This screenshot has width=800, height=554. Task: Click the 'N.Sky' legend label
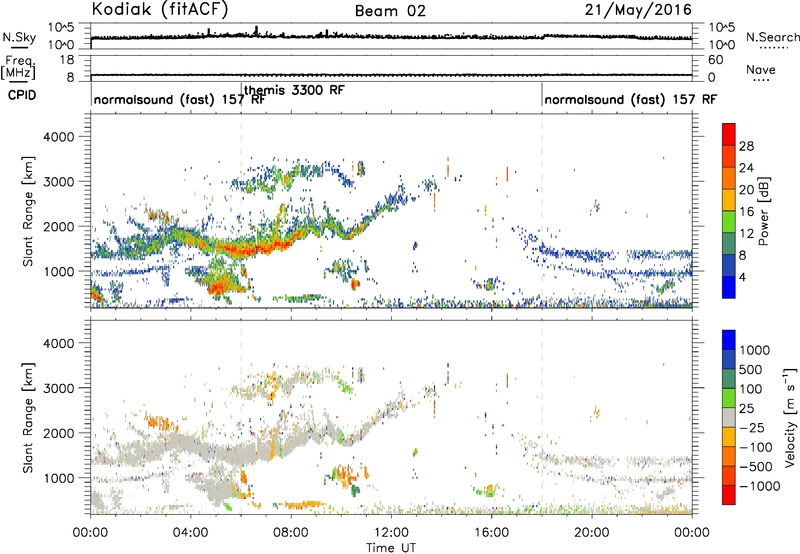click(19, 37)
